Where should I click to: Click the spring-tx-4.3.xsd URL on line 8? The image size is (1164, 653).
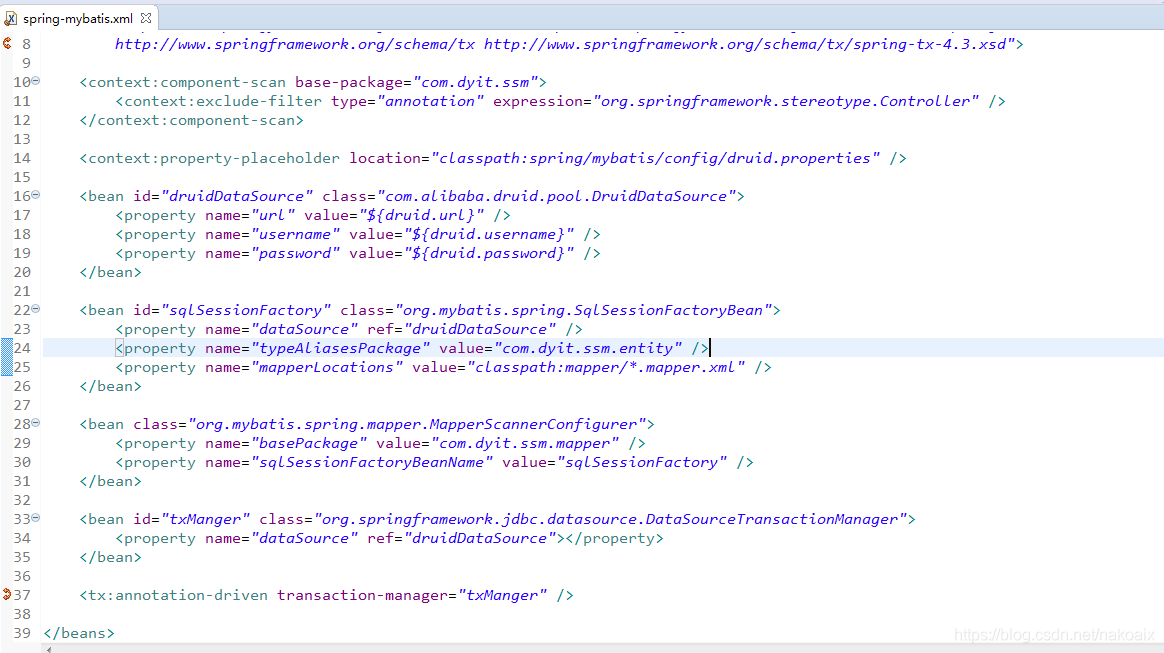pos(745,45)
